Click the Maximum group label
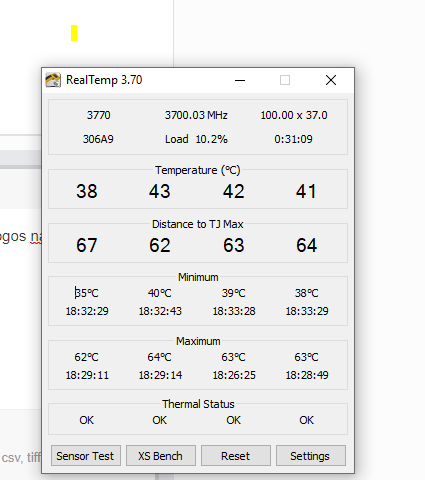Image resolution: width=425 pixels, height=480 pixels. [x=198, y=341]
